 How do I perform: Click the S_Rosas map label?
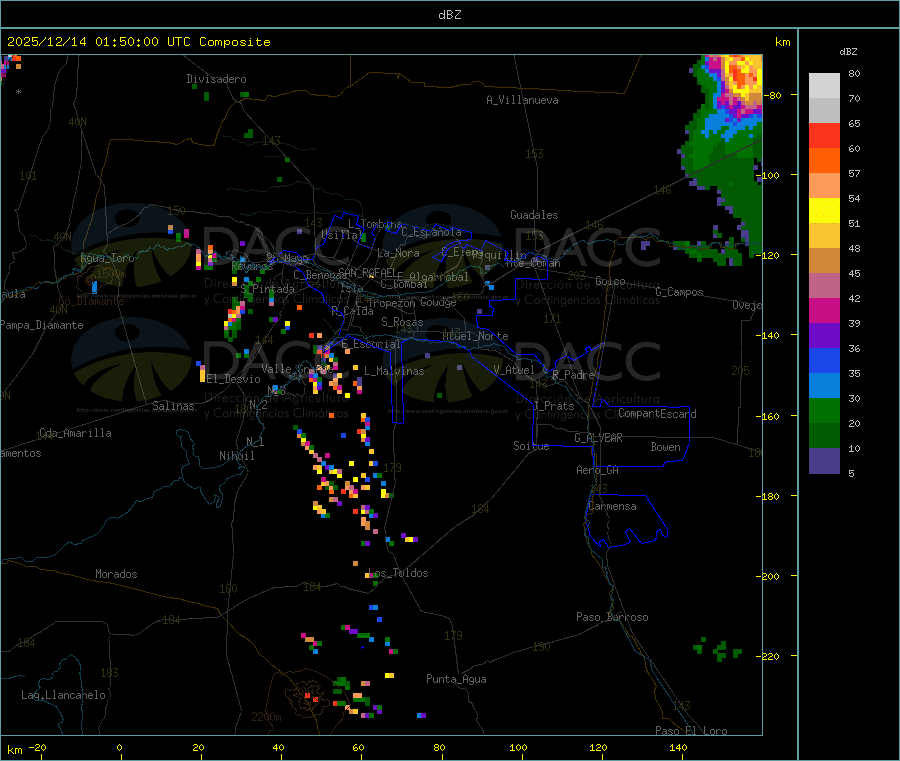pos(402,322)
